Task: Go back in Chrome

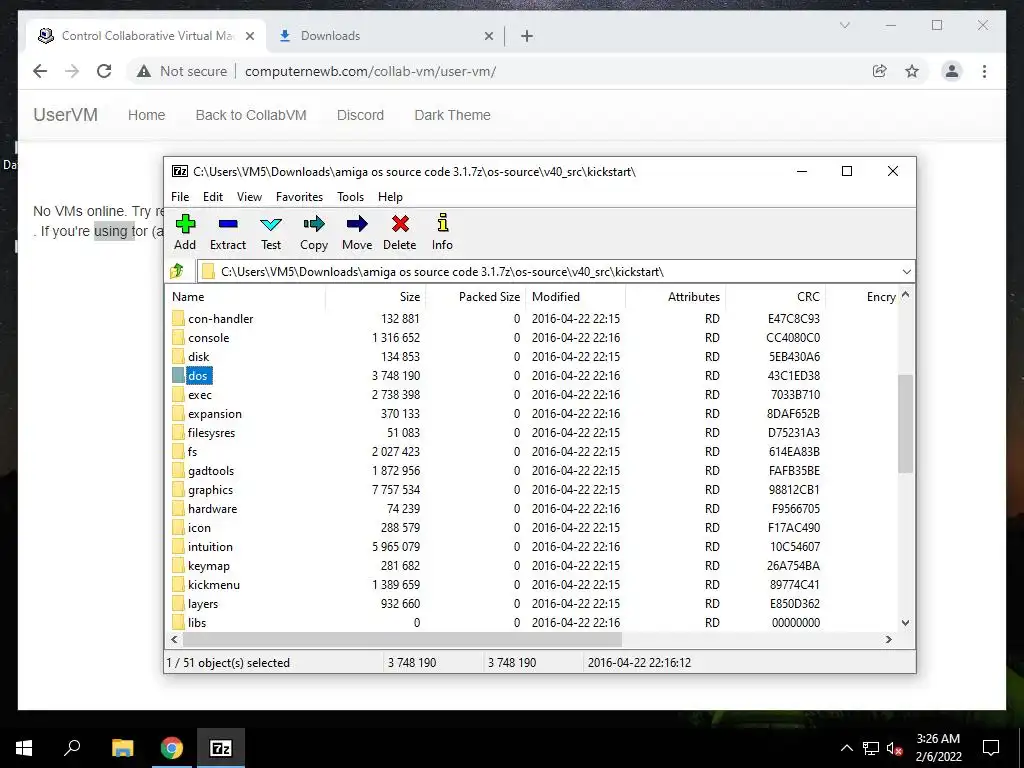Action: 40,71
